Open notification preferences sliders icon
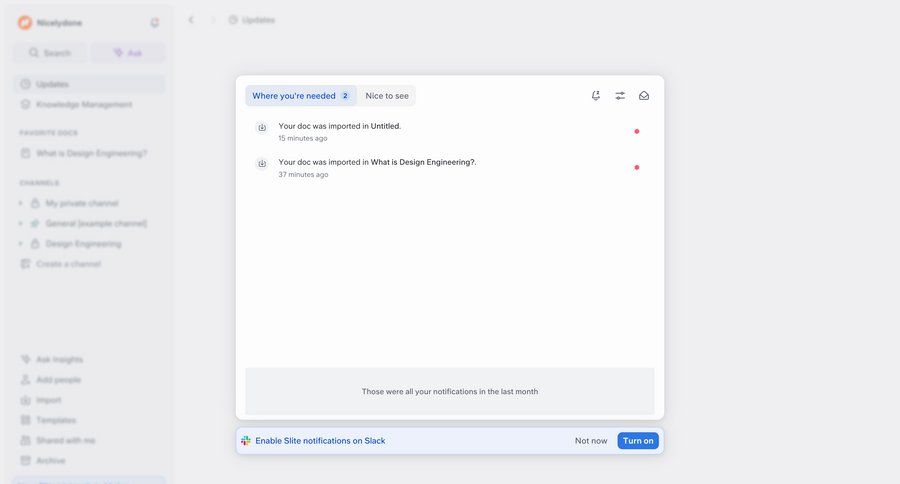The image size is (900, 484). (620, 96)
